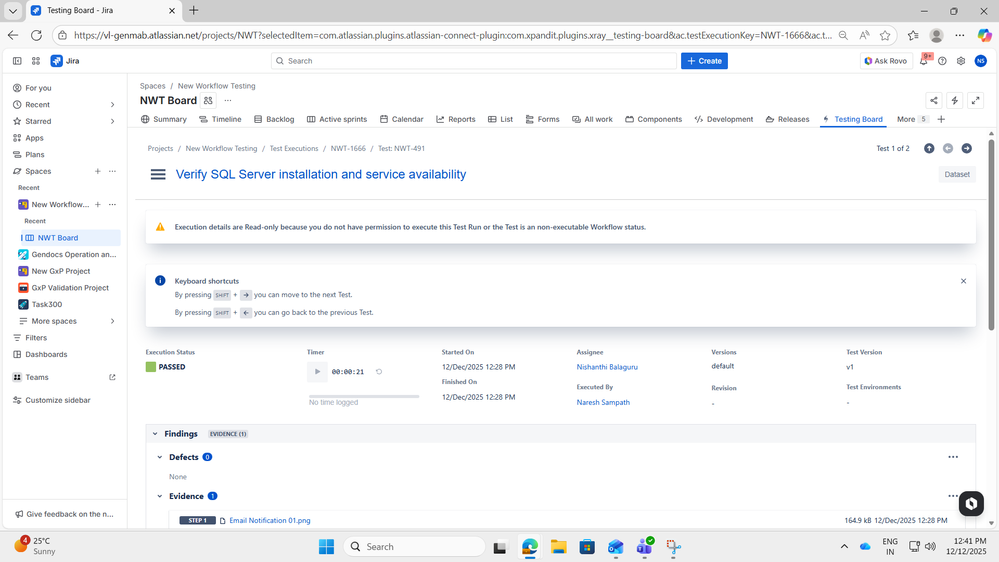
Task: Collapse the Evidence section
Action: click(160, 496)
